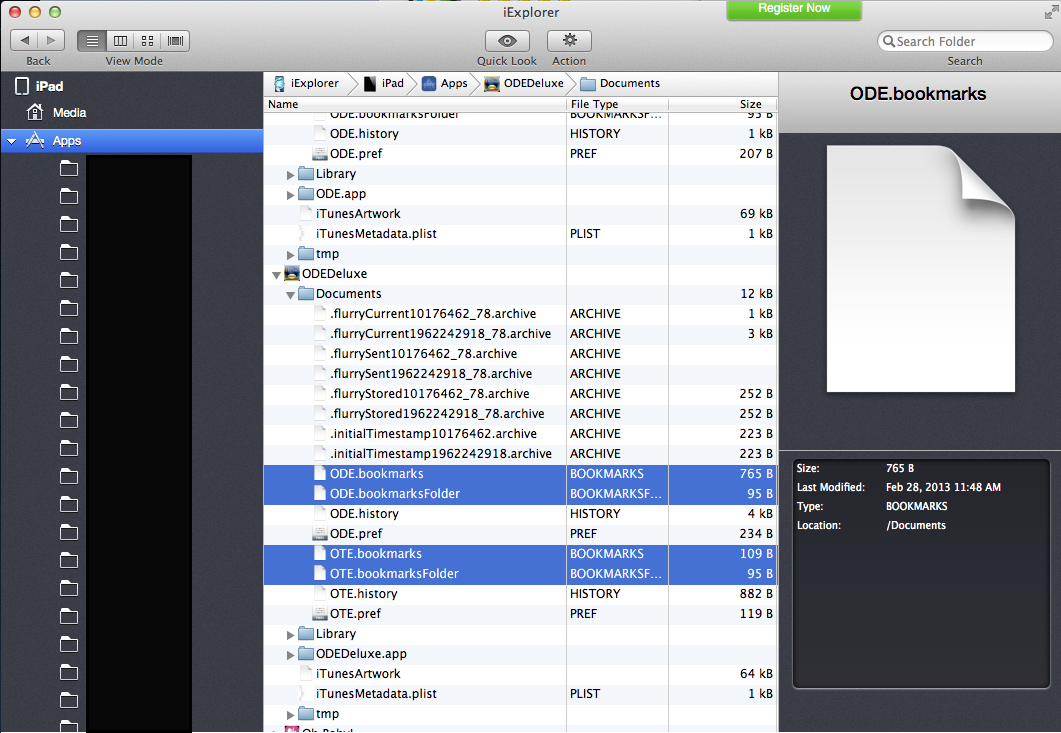Select .flurryStored10176462_78.archive file
1061x733 pixels.
click(520, 393)
